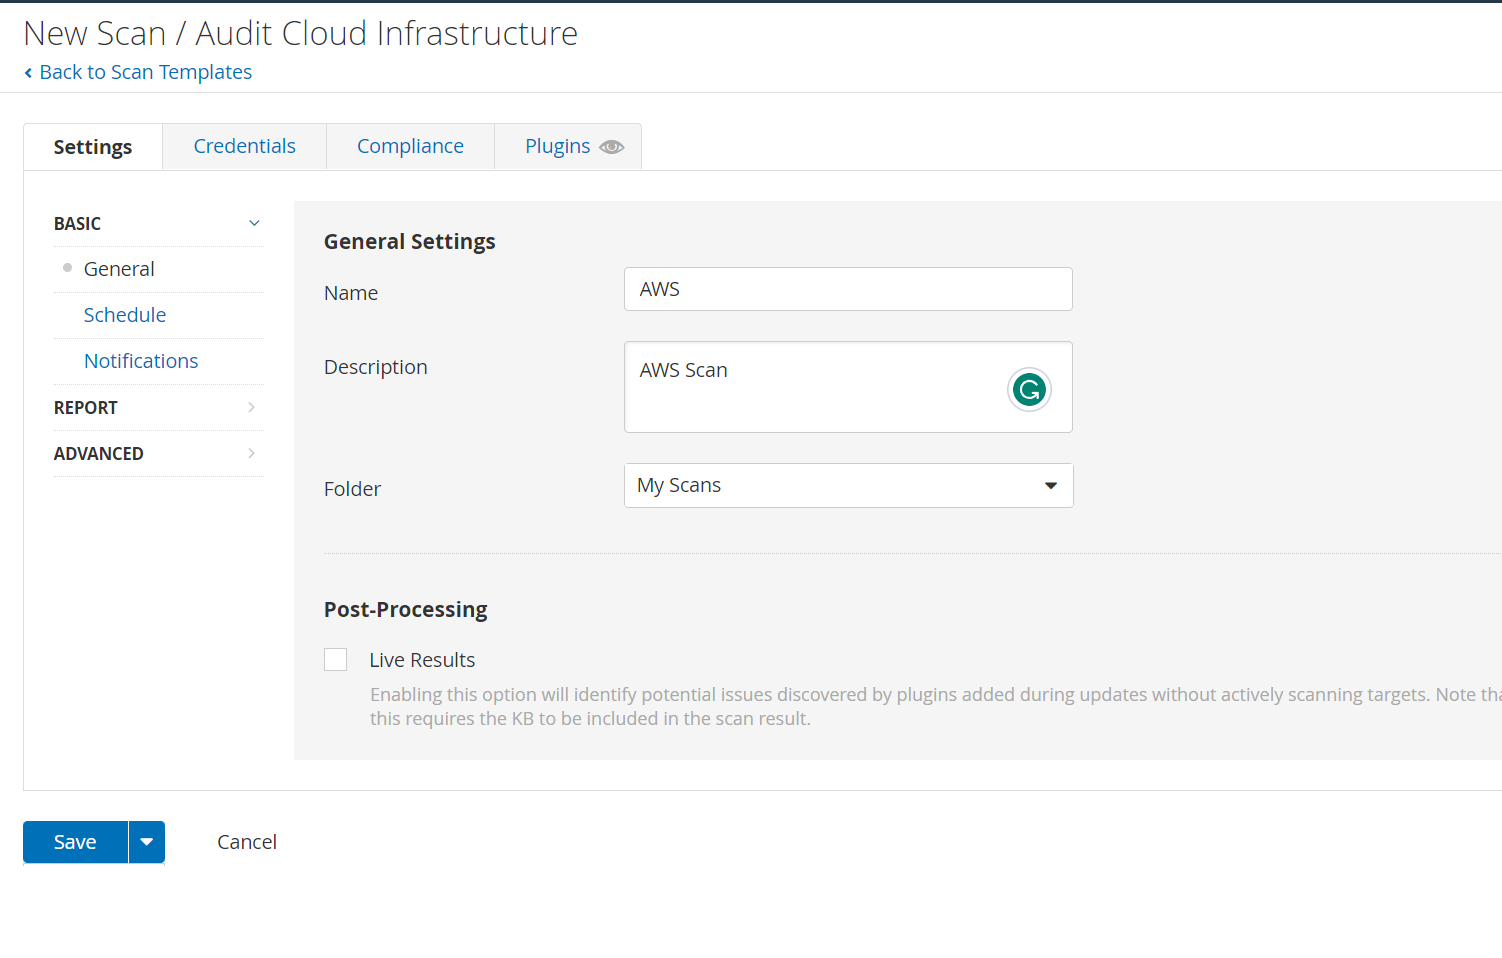Collapse the BASIC section in the sidebar
Viewport: 1502px width, 958px height.
(x=254, y=223)
